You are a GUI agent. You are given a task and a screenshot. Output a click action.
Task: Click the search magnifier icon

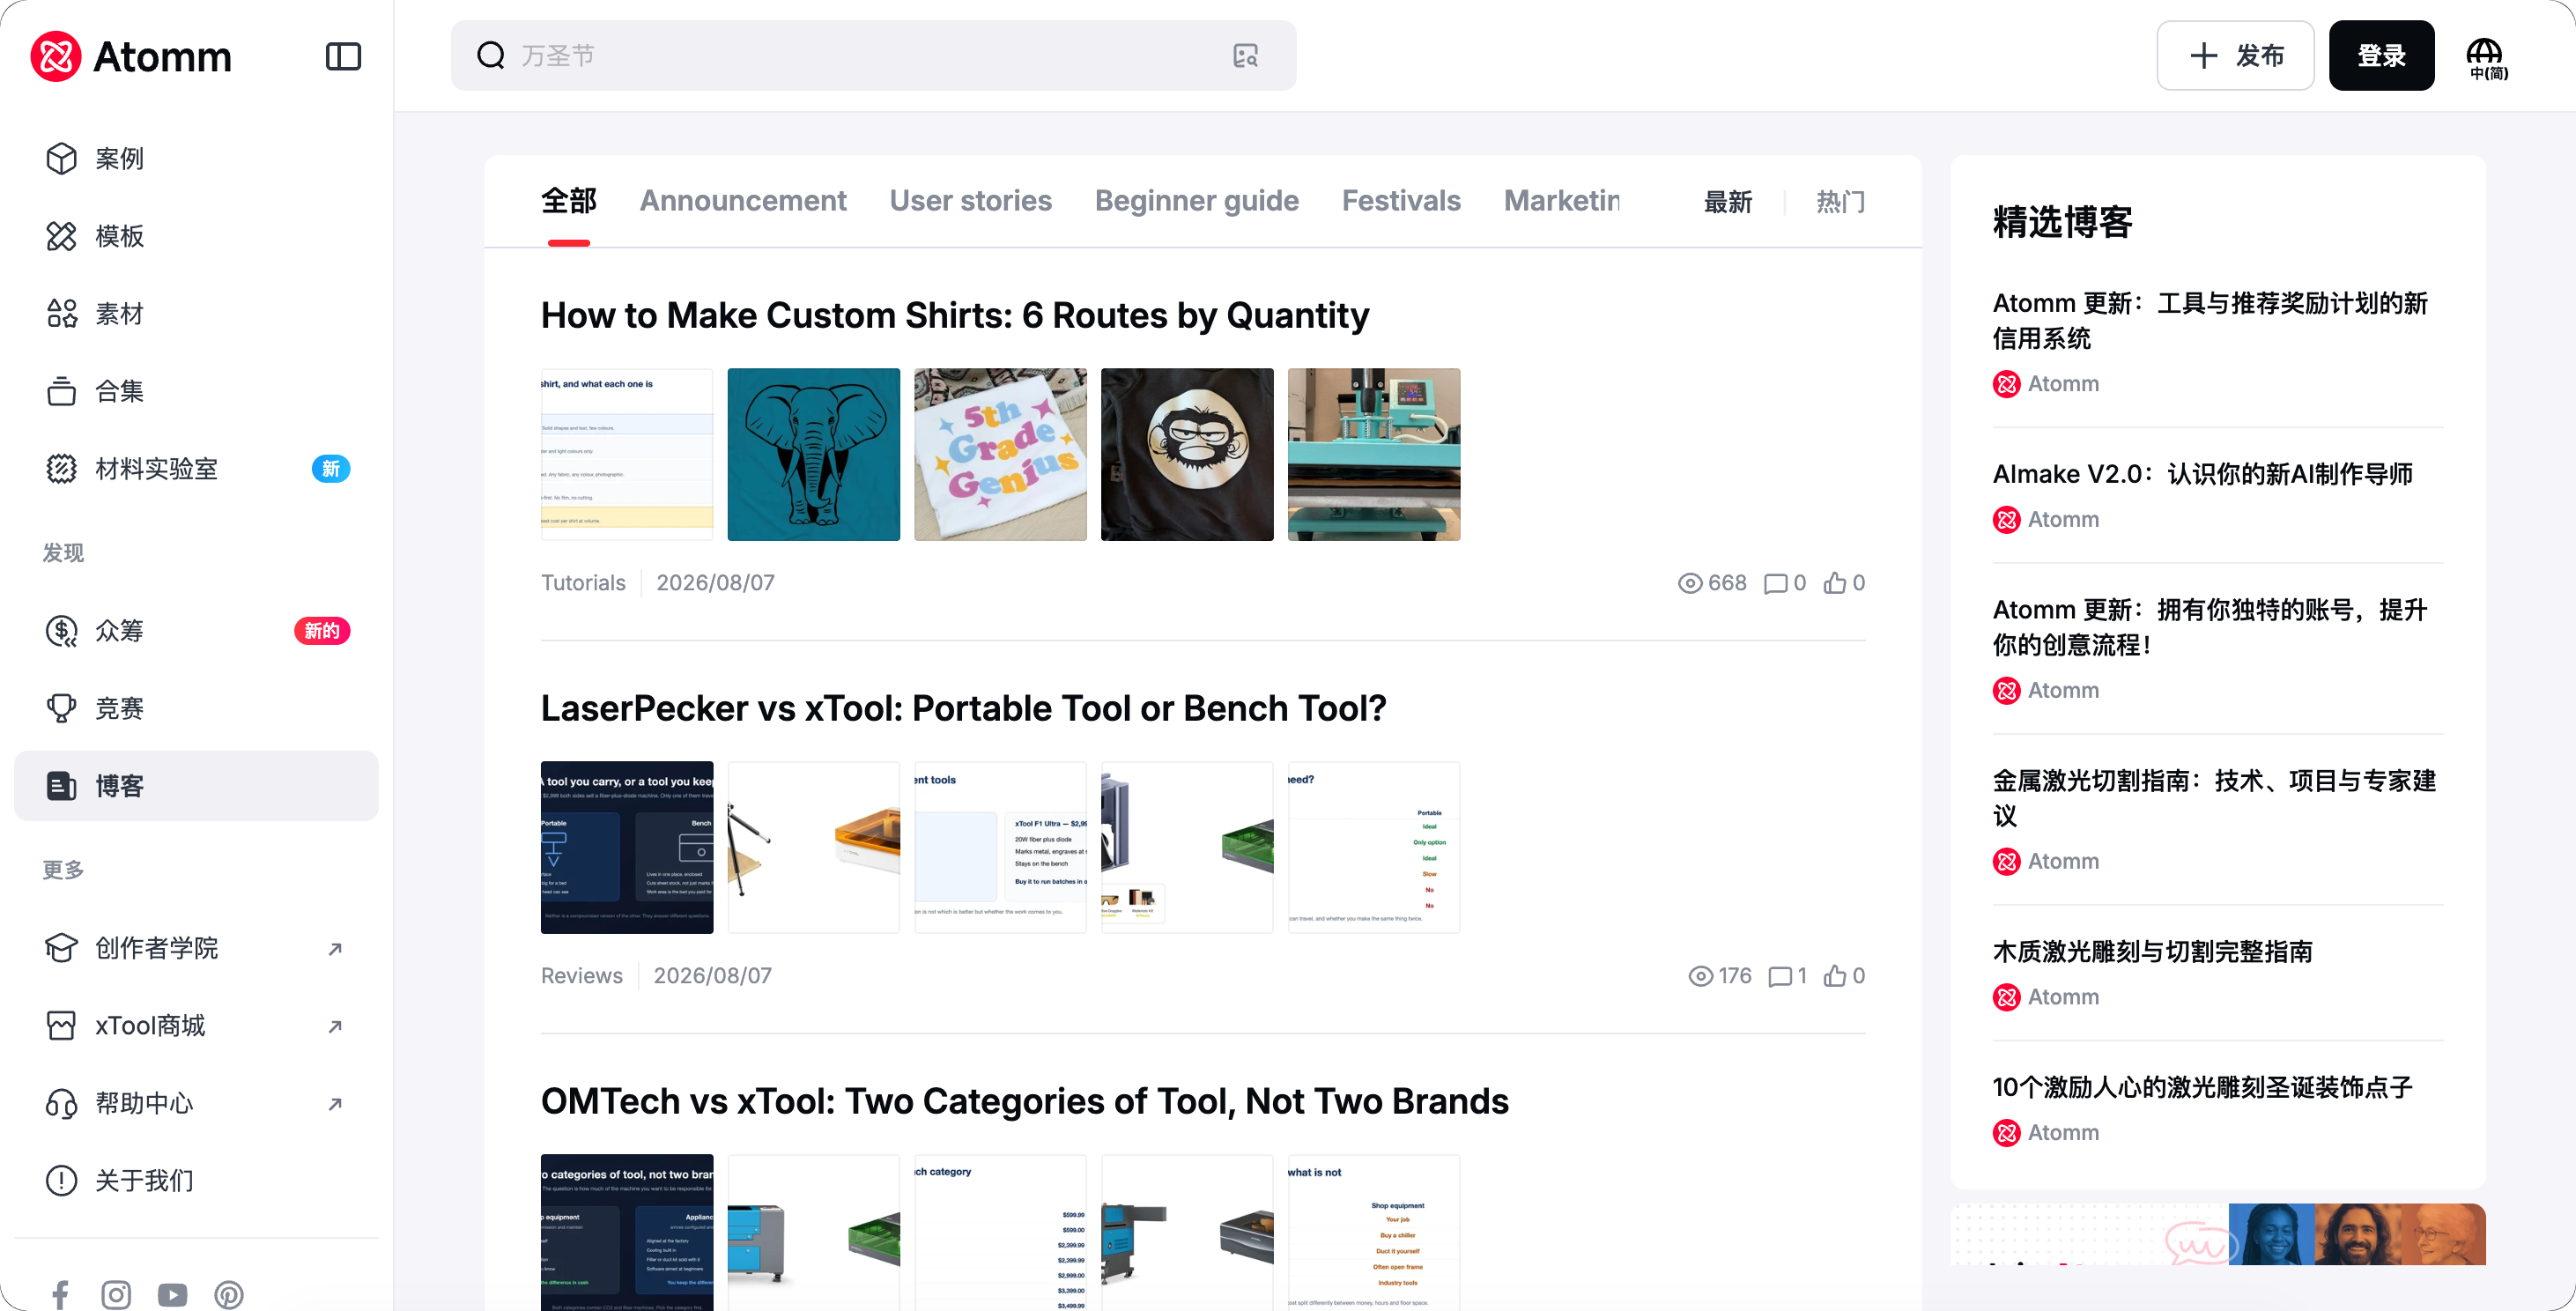tap(491, 55)
